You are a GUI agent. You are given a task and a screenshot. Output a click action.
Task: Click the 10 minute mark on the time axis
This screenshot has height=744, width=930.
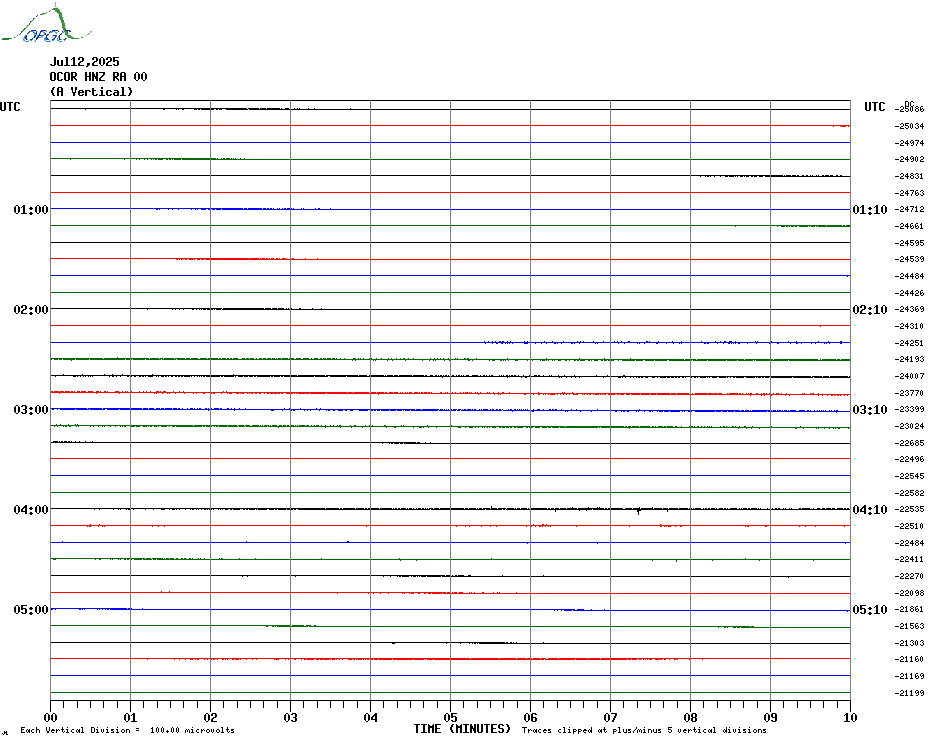850,717
